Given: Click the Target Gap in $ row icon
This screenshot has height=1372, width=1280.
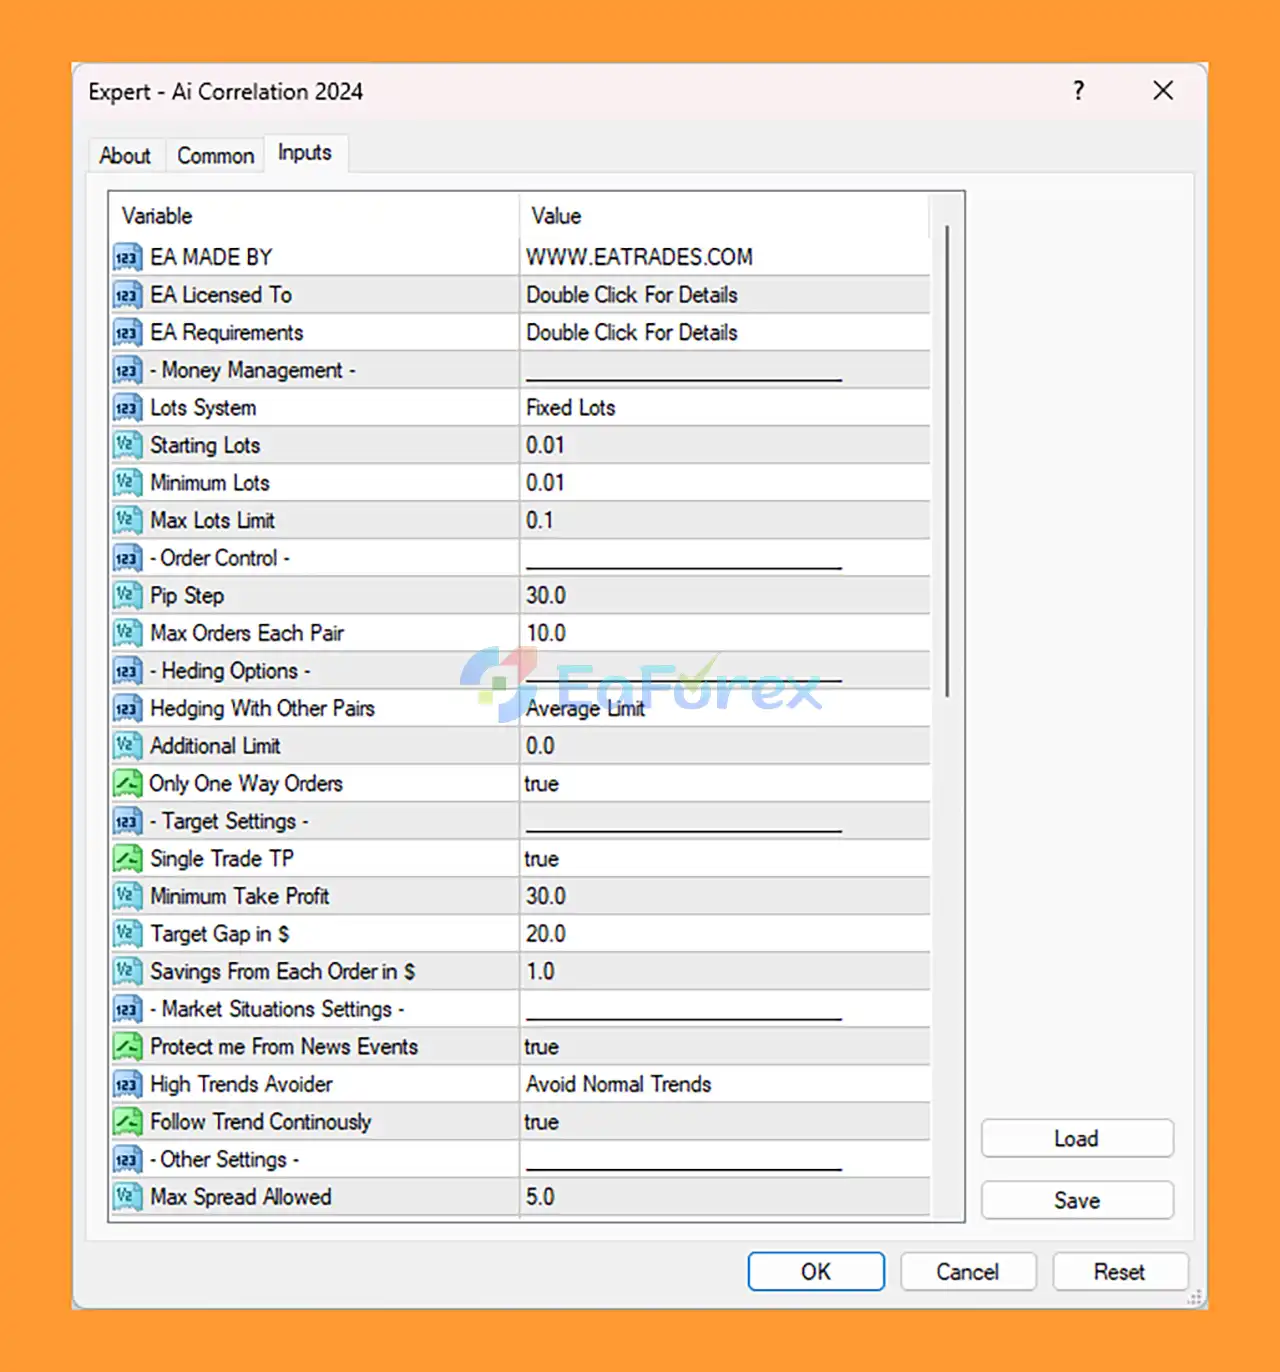Looking at the screenshot, I should pos(127,934).
